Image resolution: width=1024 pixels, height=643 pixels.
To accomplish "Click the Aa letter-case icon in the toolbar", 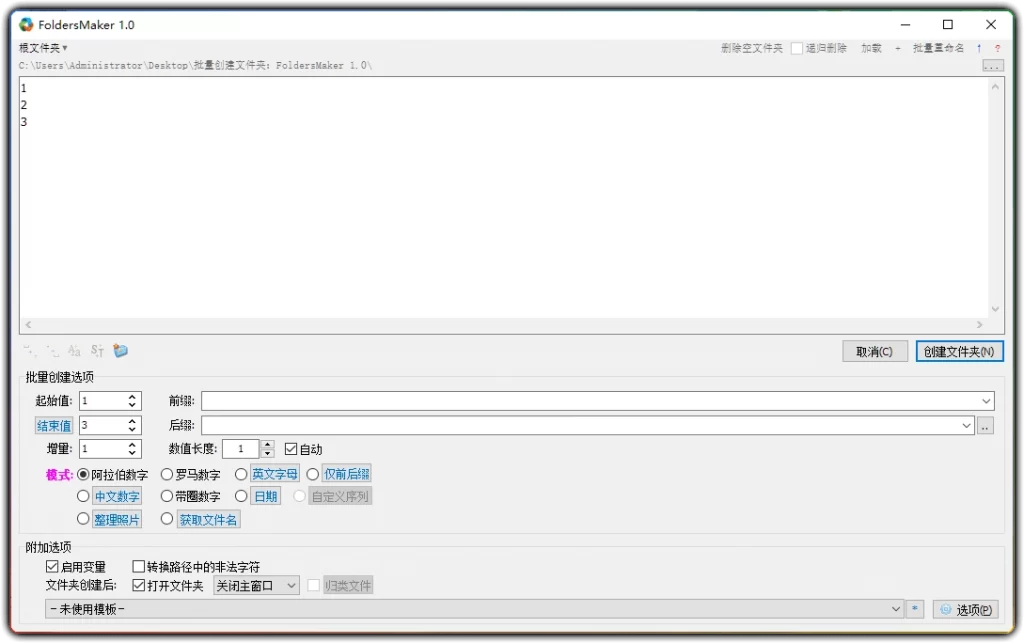I will [x=74, y=351].
